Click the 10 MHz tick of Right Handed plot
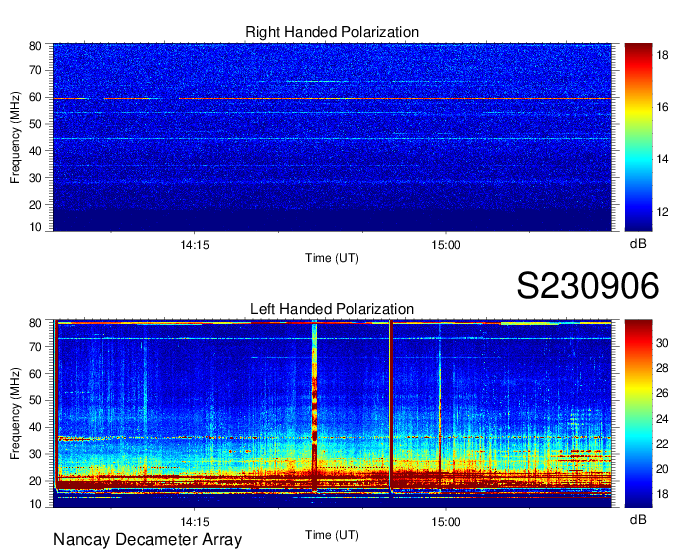This screenshot has height=552, width=680. point(35,227)
